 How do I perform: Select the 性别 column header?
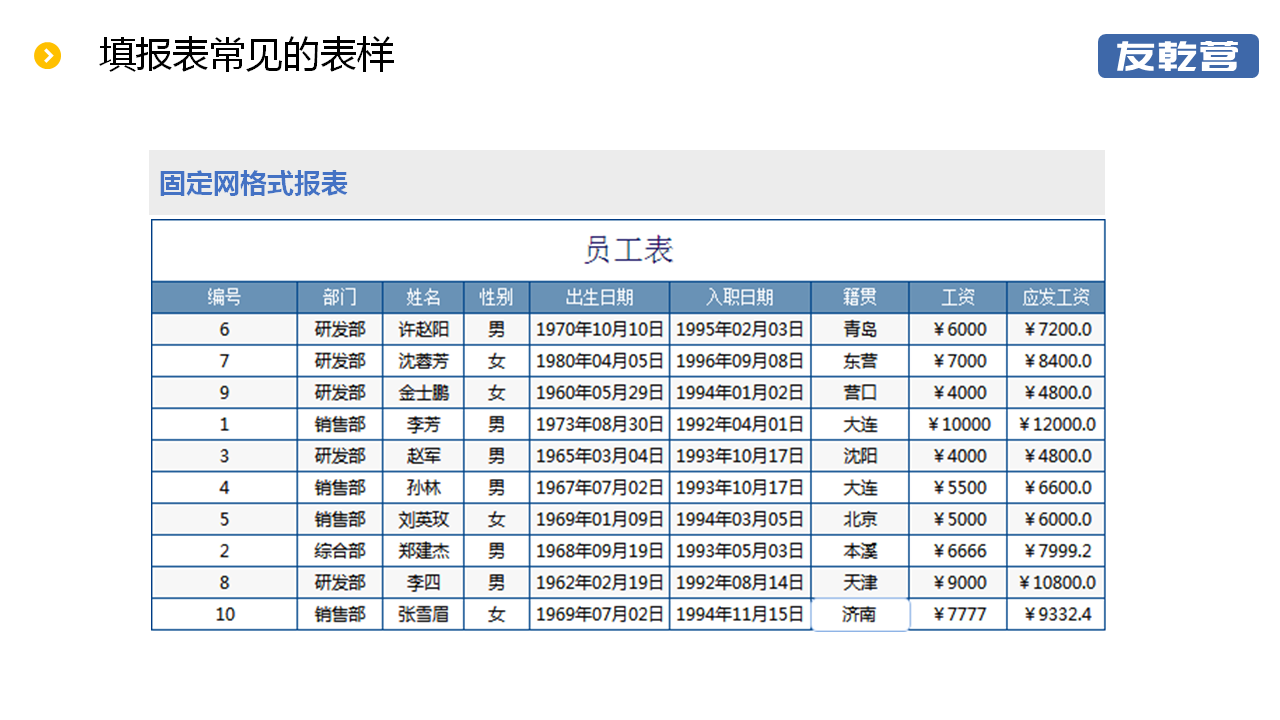(x=497, y=297)
